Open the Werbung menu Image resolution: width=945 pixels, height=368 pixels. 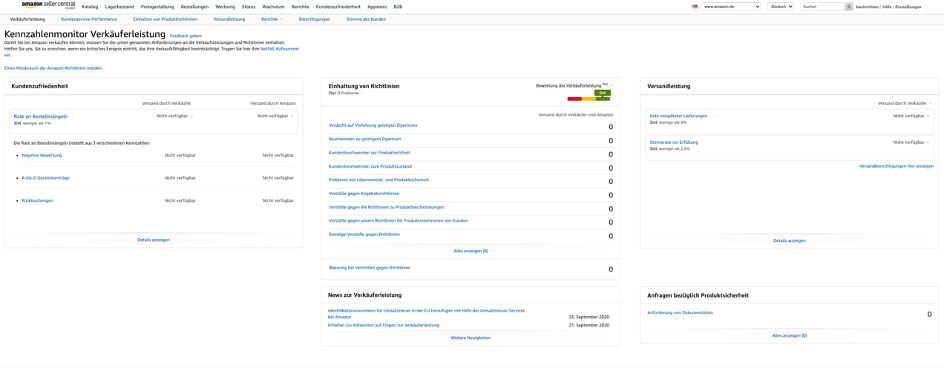[x=225, y=7]
